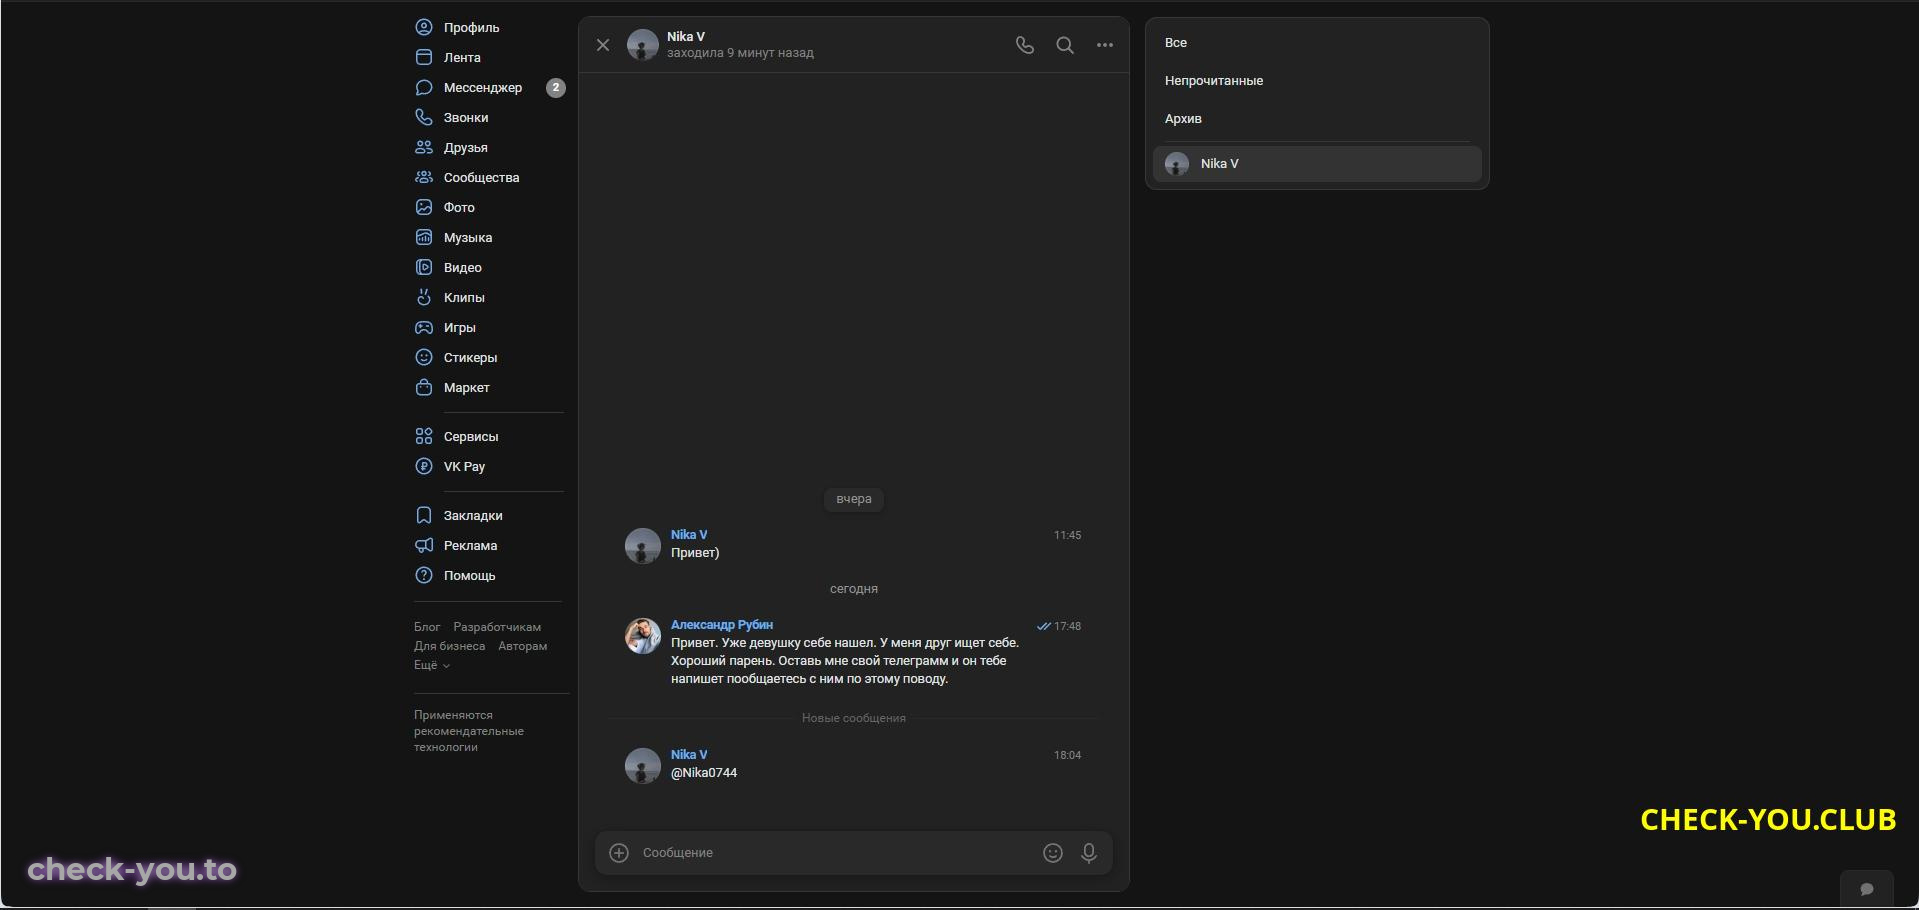
Task: Open Сервисы services grid icon
Action: pyautogui.click(x=424, y=436)
